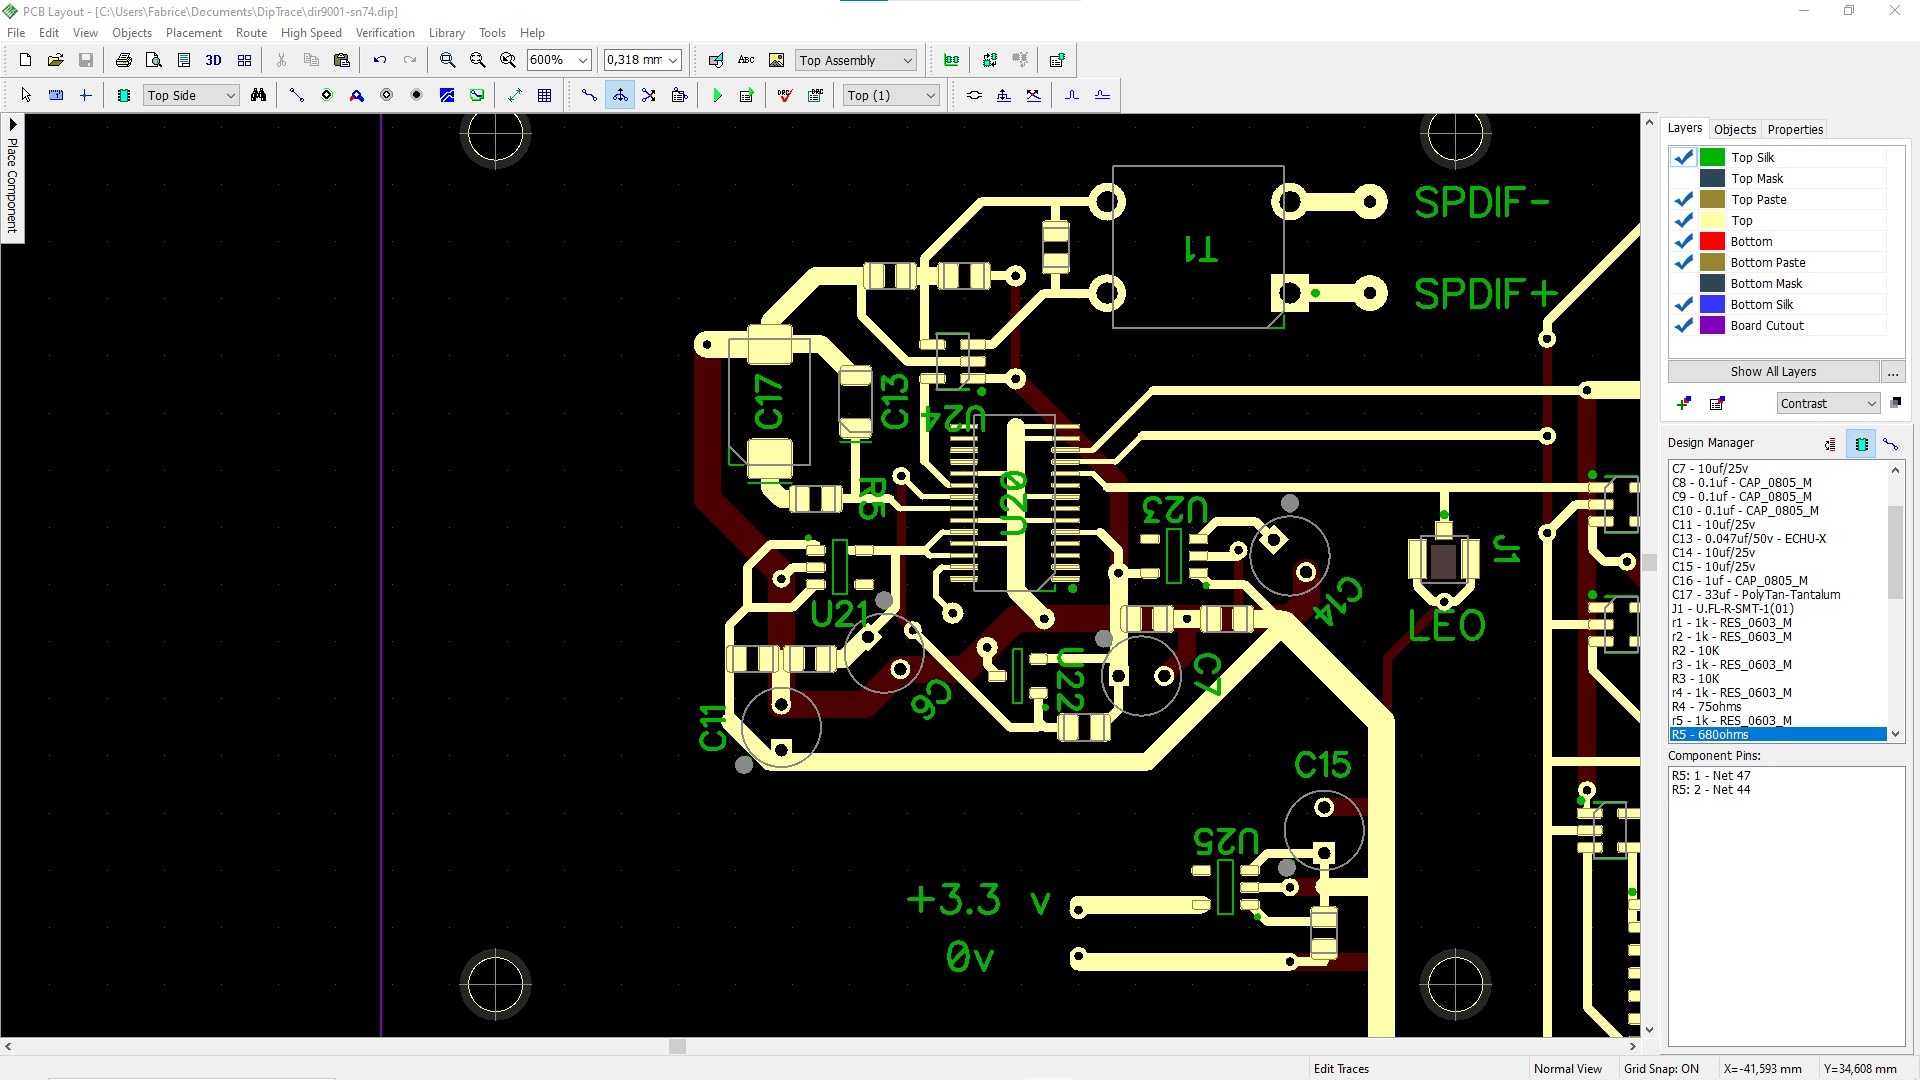The width and height of the screenshot is (1920, 1080).
Task: Toggle Bottom layer visibility checkmark
Action: coord(1683,241)
